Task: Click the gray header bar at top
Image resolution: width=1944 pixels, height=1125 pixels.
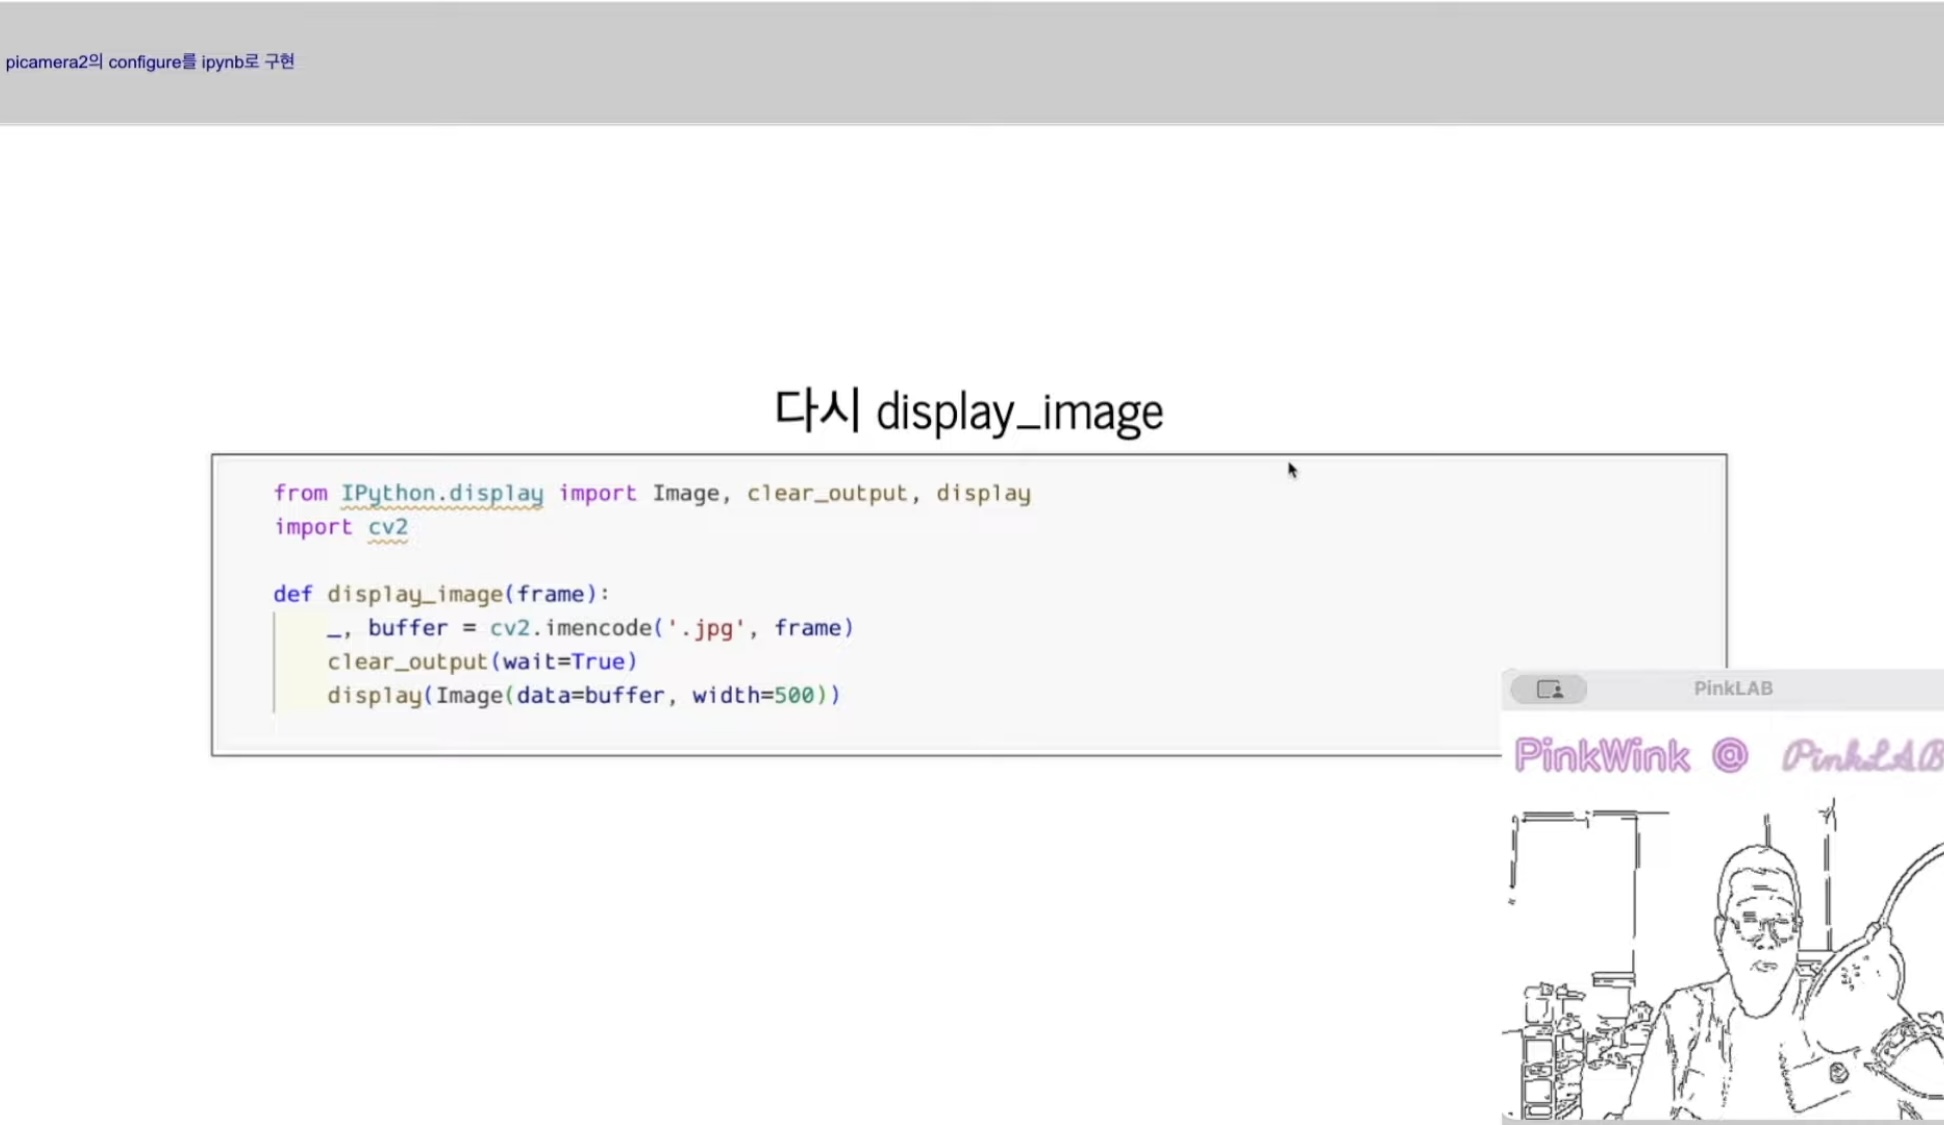Action: [1000, 62]
